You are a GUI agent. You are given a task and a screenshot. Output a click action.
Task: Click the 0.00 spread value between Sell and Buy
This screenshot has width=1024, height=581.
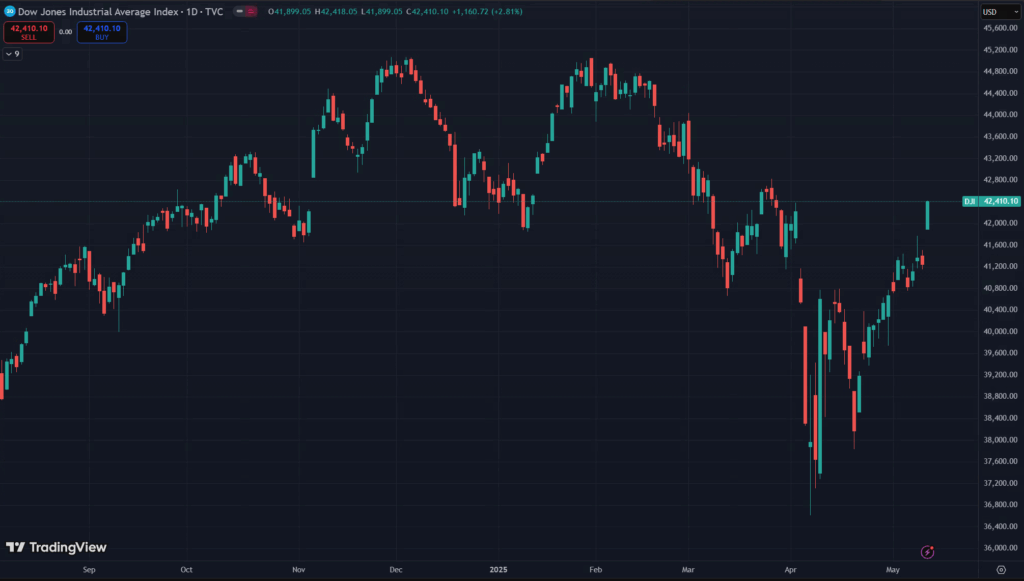(x=65, y=32)
